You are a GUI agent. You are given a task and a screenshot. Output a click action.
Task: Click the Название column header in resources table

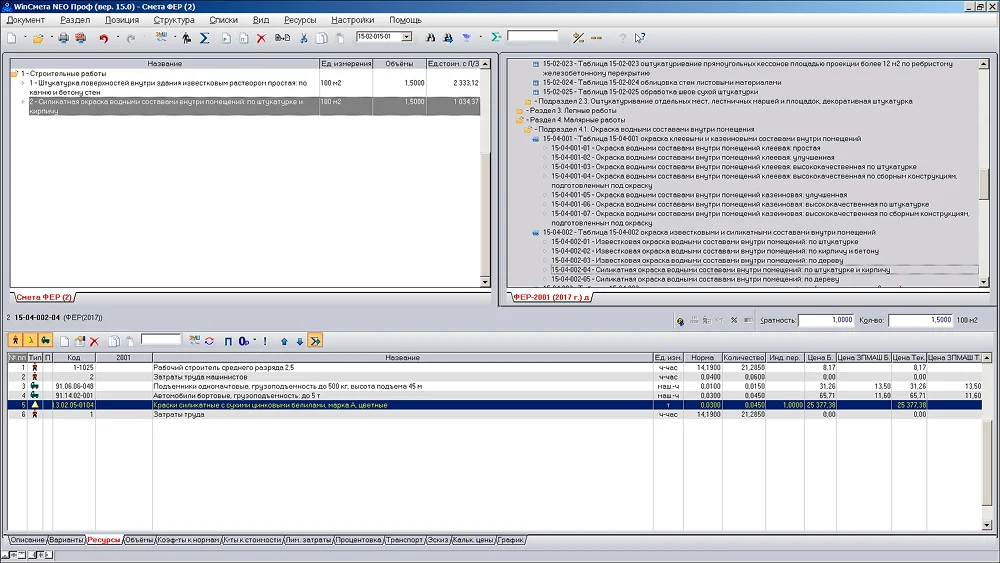[402, 358]
